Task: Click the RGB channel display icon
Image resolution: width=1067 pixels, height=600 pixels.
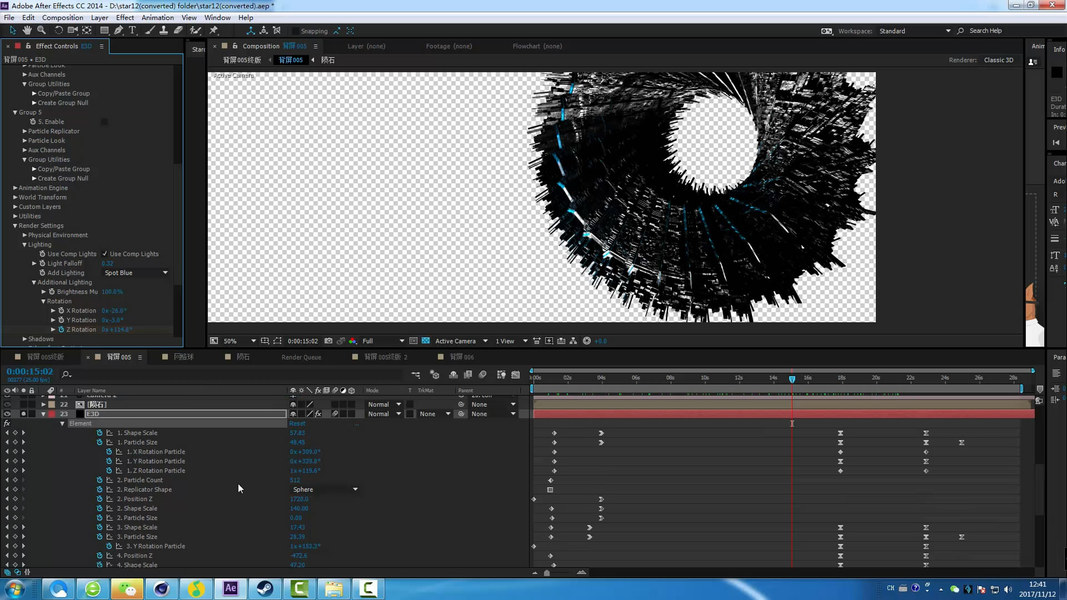Action: click(x=352, y=341)
